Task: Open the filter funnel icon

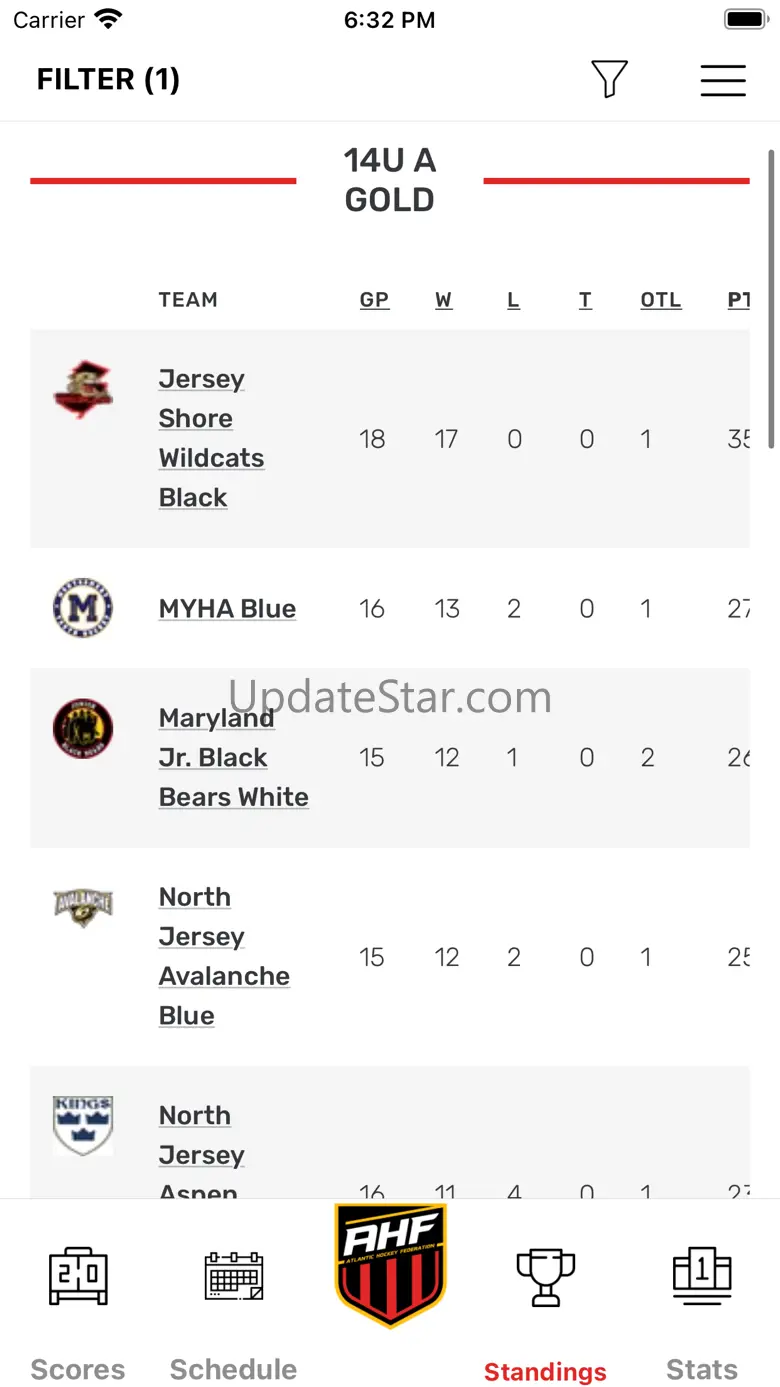Action: [608, 79]
